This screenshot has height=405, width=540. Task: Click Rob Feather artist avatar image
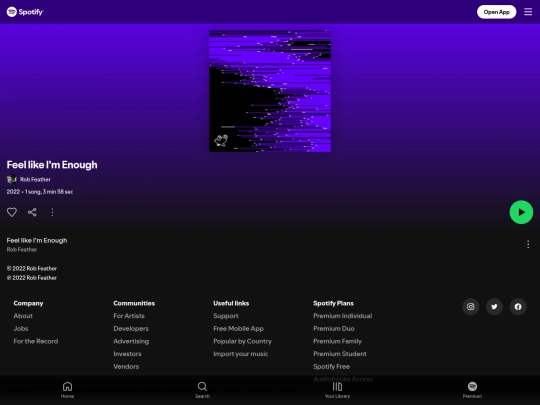12,179
